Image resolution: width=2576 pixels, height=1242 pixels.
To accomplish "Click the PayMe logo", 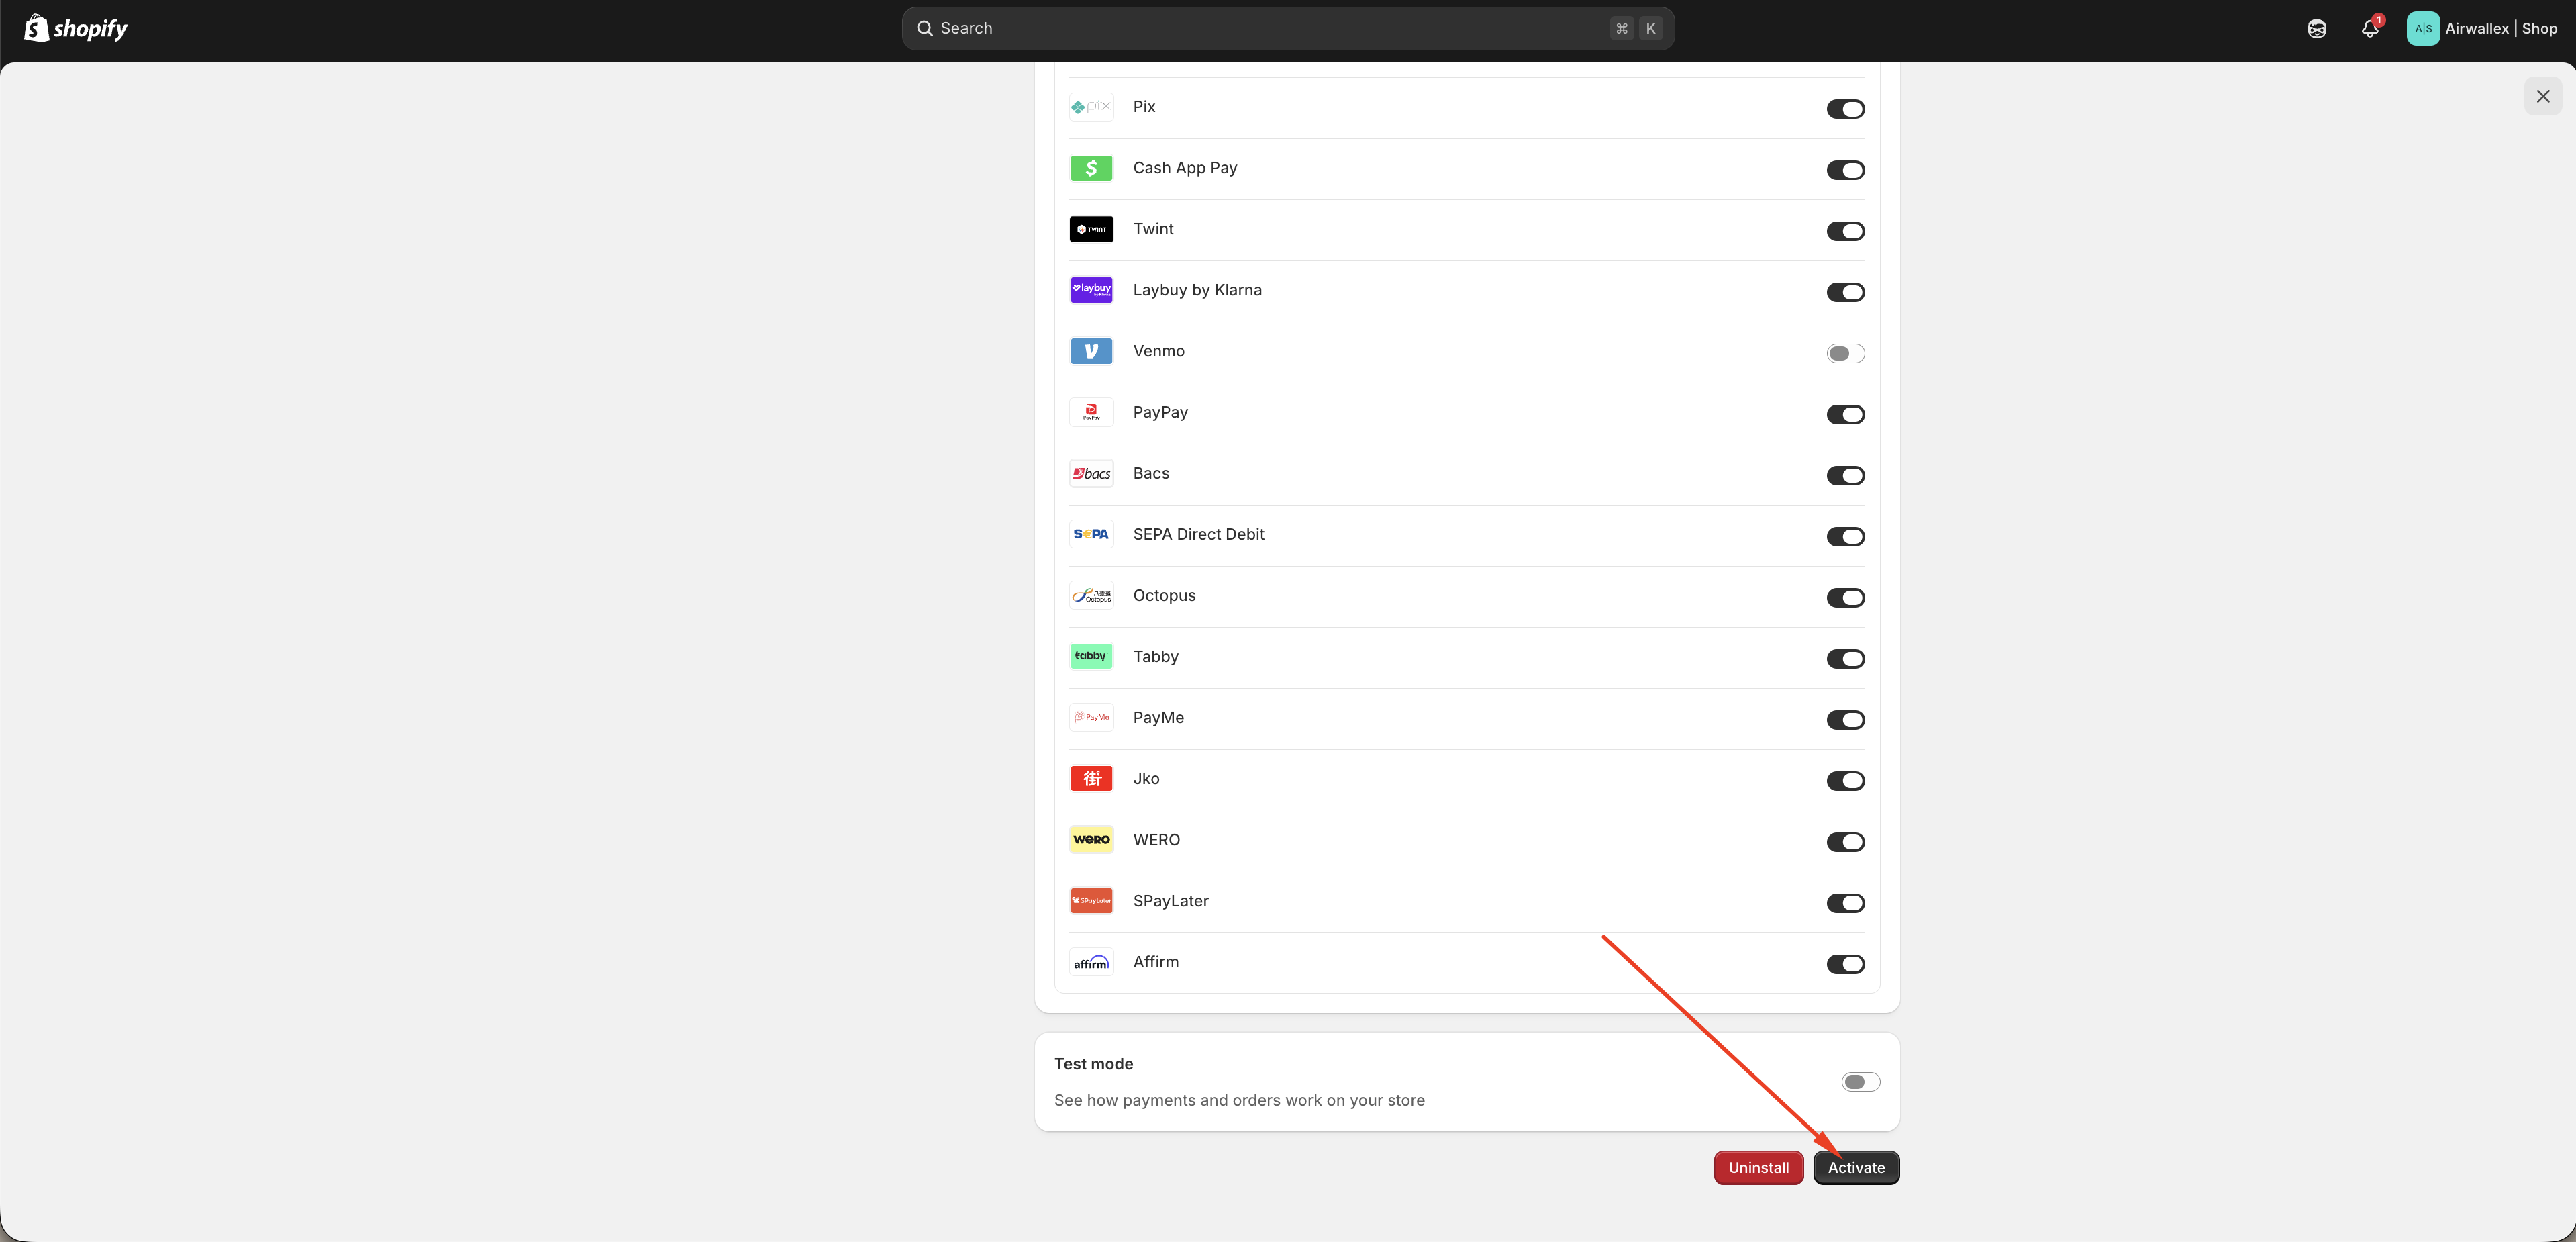I will pyautogui.click(x=1091, y=718).
